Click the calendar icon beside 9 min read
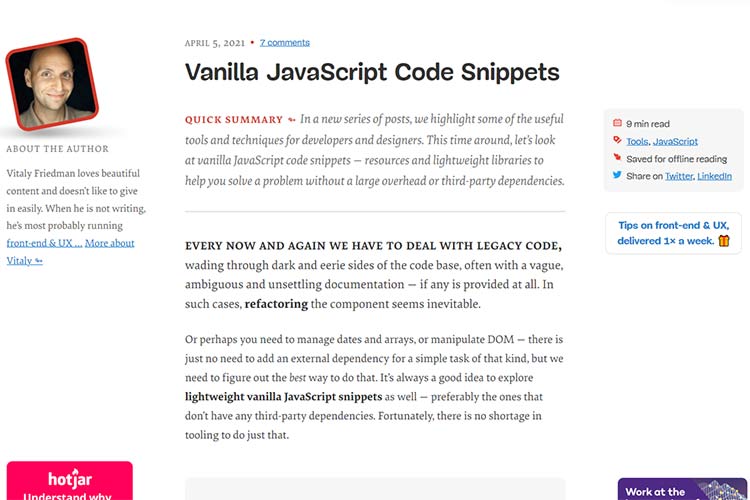 pos(617,124)
